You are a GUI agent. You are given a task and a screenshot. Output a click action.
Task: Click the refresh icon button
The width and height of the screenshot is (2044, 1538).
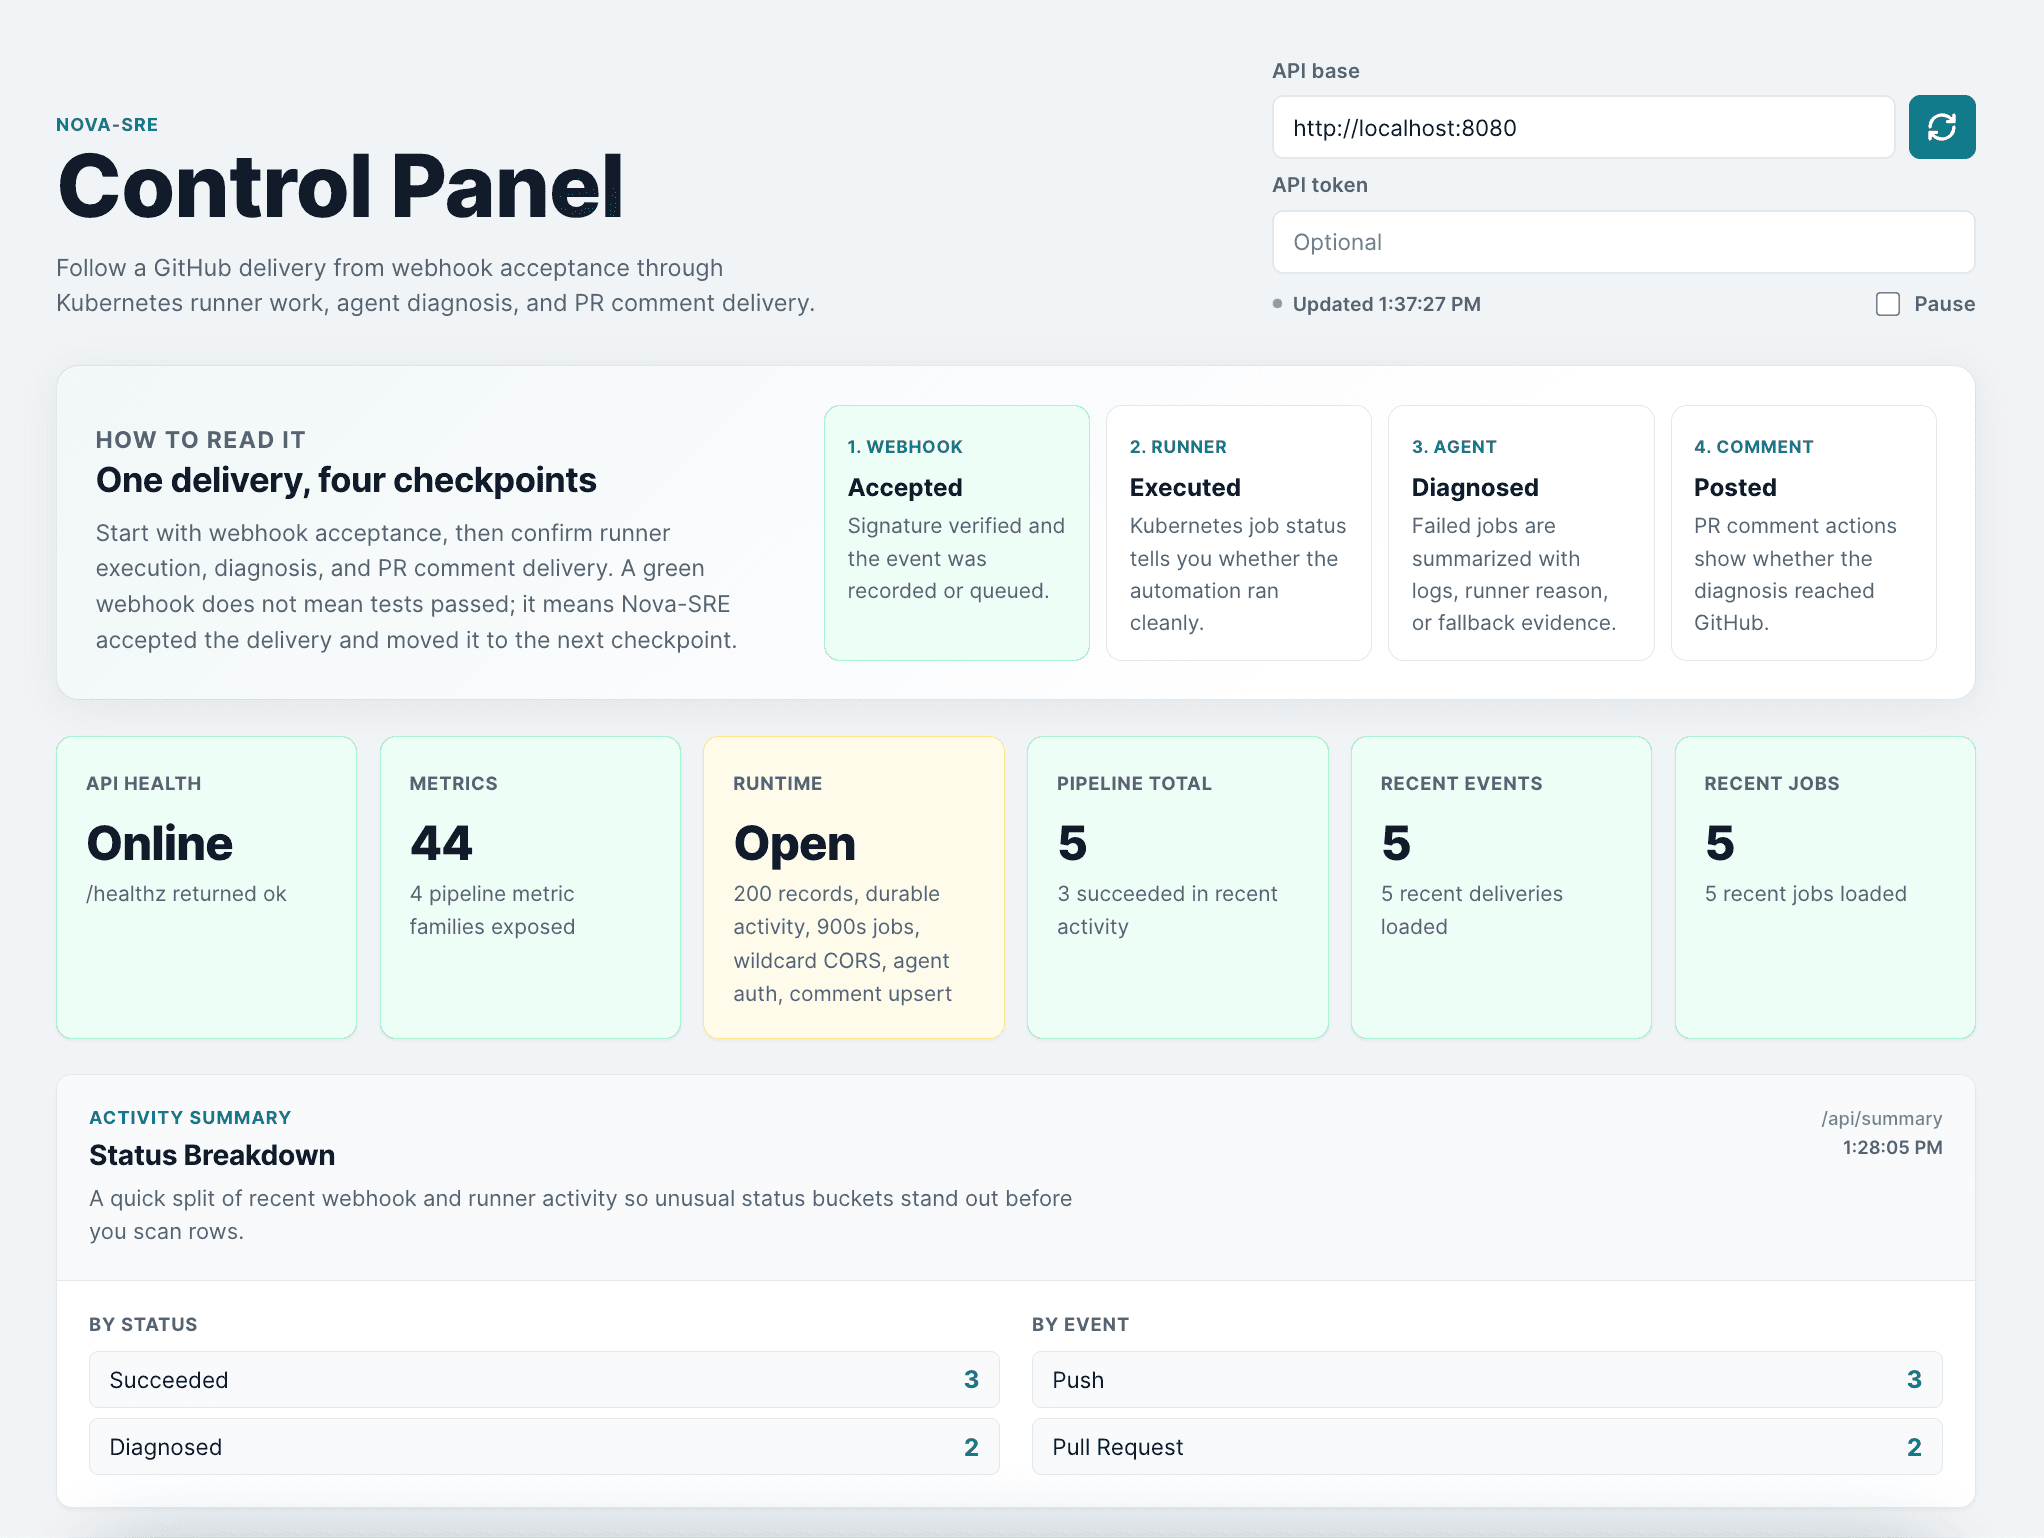1941,127
